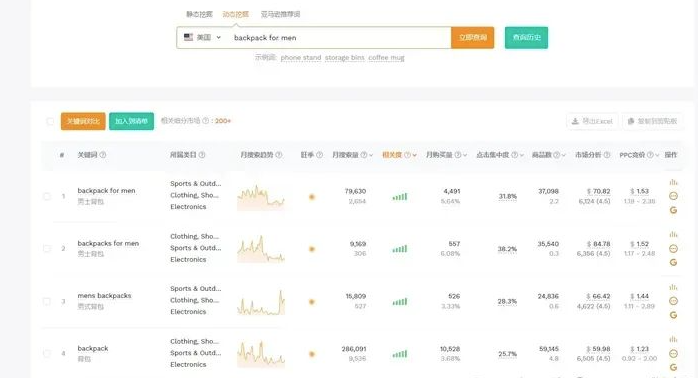Open trend chart thumbnail for 'backpack for men'
The width and height of the screenshot is (698, 378).
pos(261,197)
